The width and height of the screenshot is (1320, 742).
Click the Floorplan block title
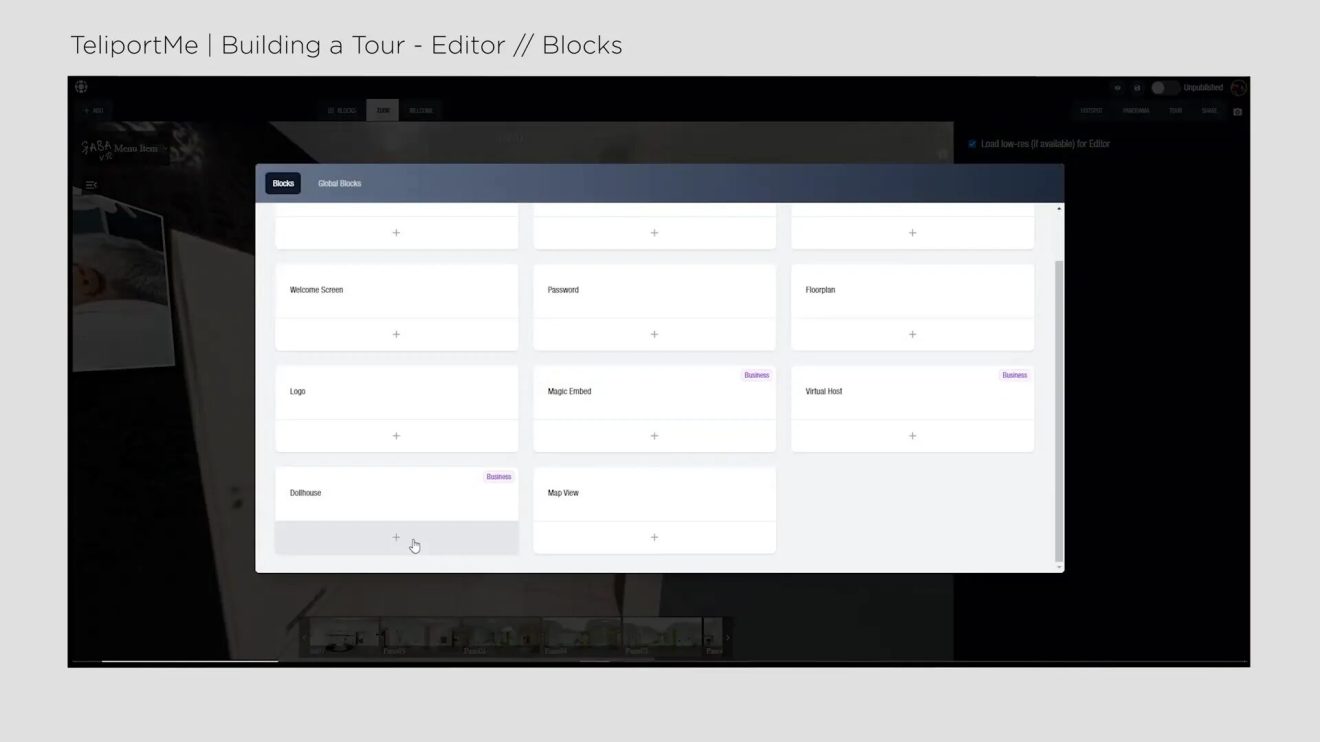click(820, 290)
